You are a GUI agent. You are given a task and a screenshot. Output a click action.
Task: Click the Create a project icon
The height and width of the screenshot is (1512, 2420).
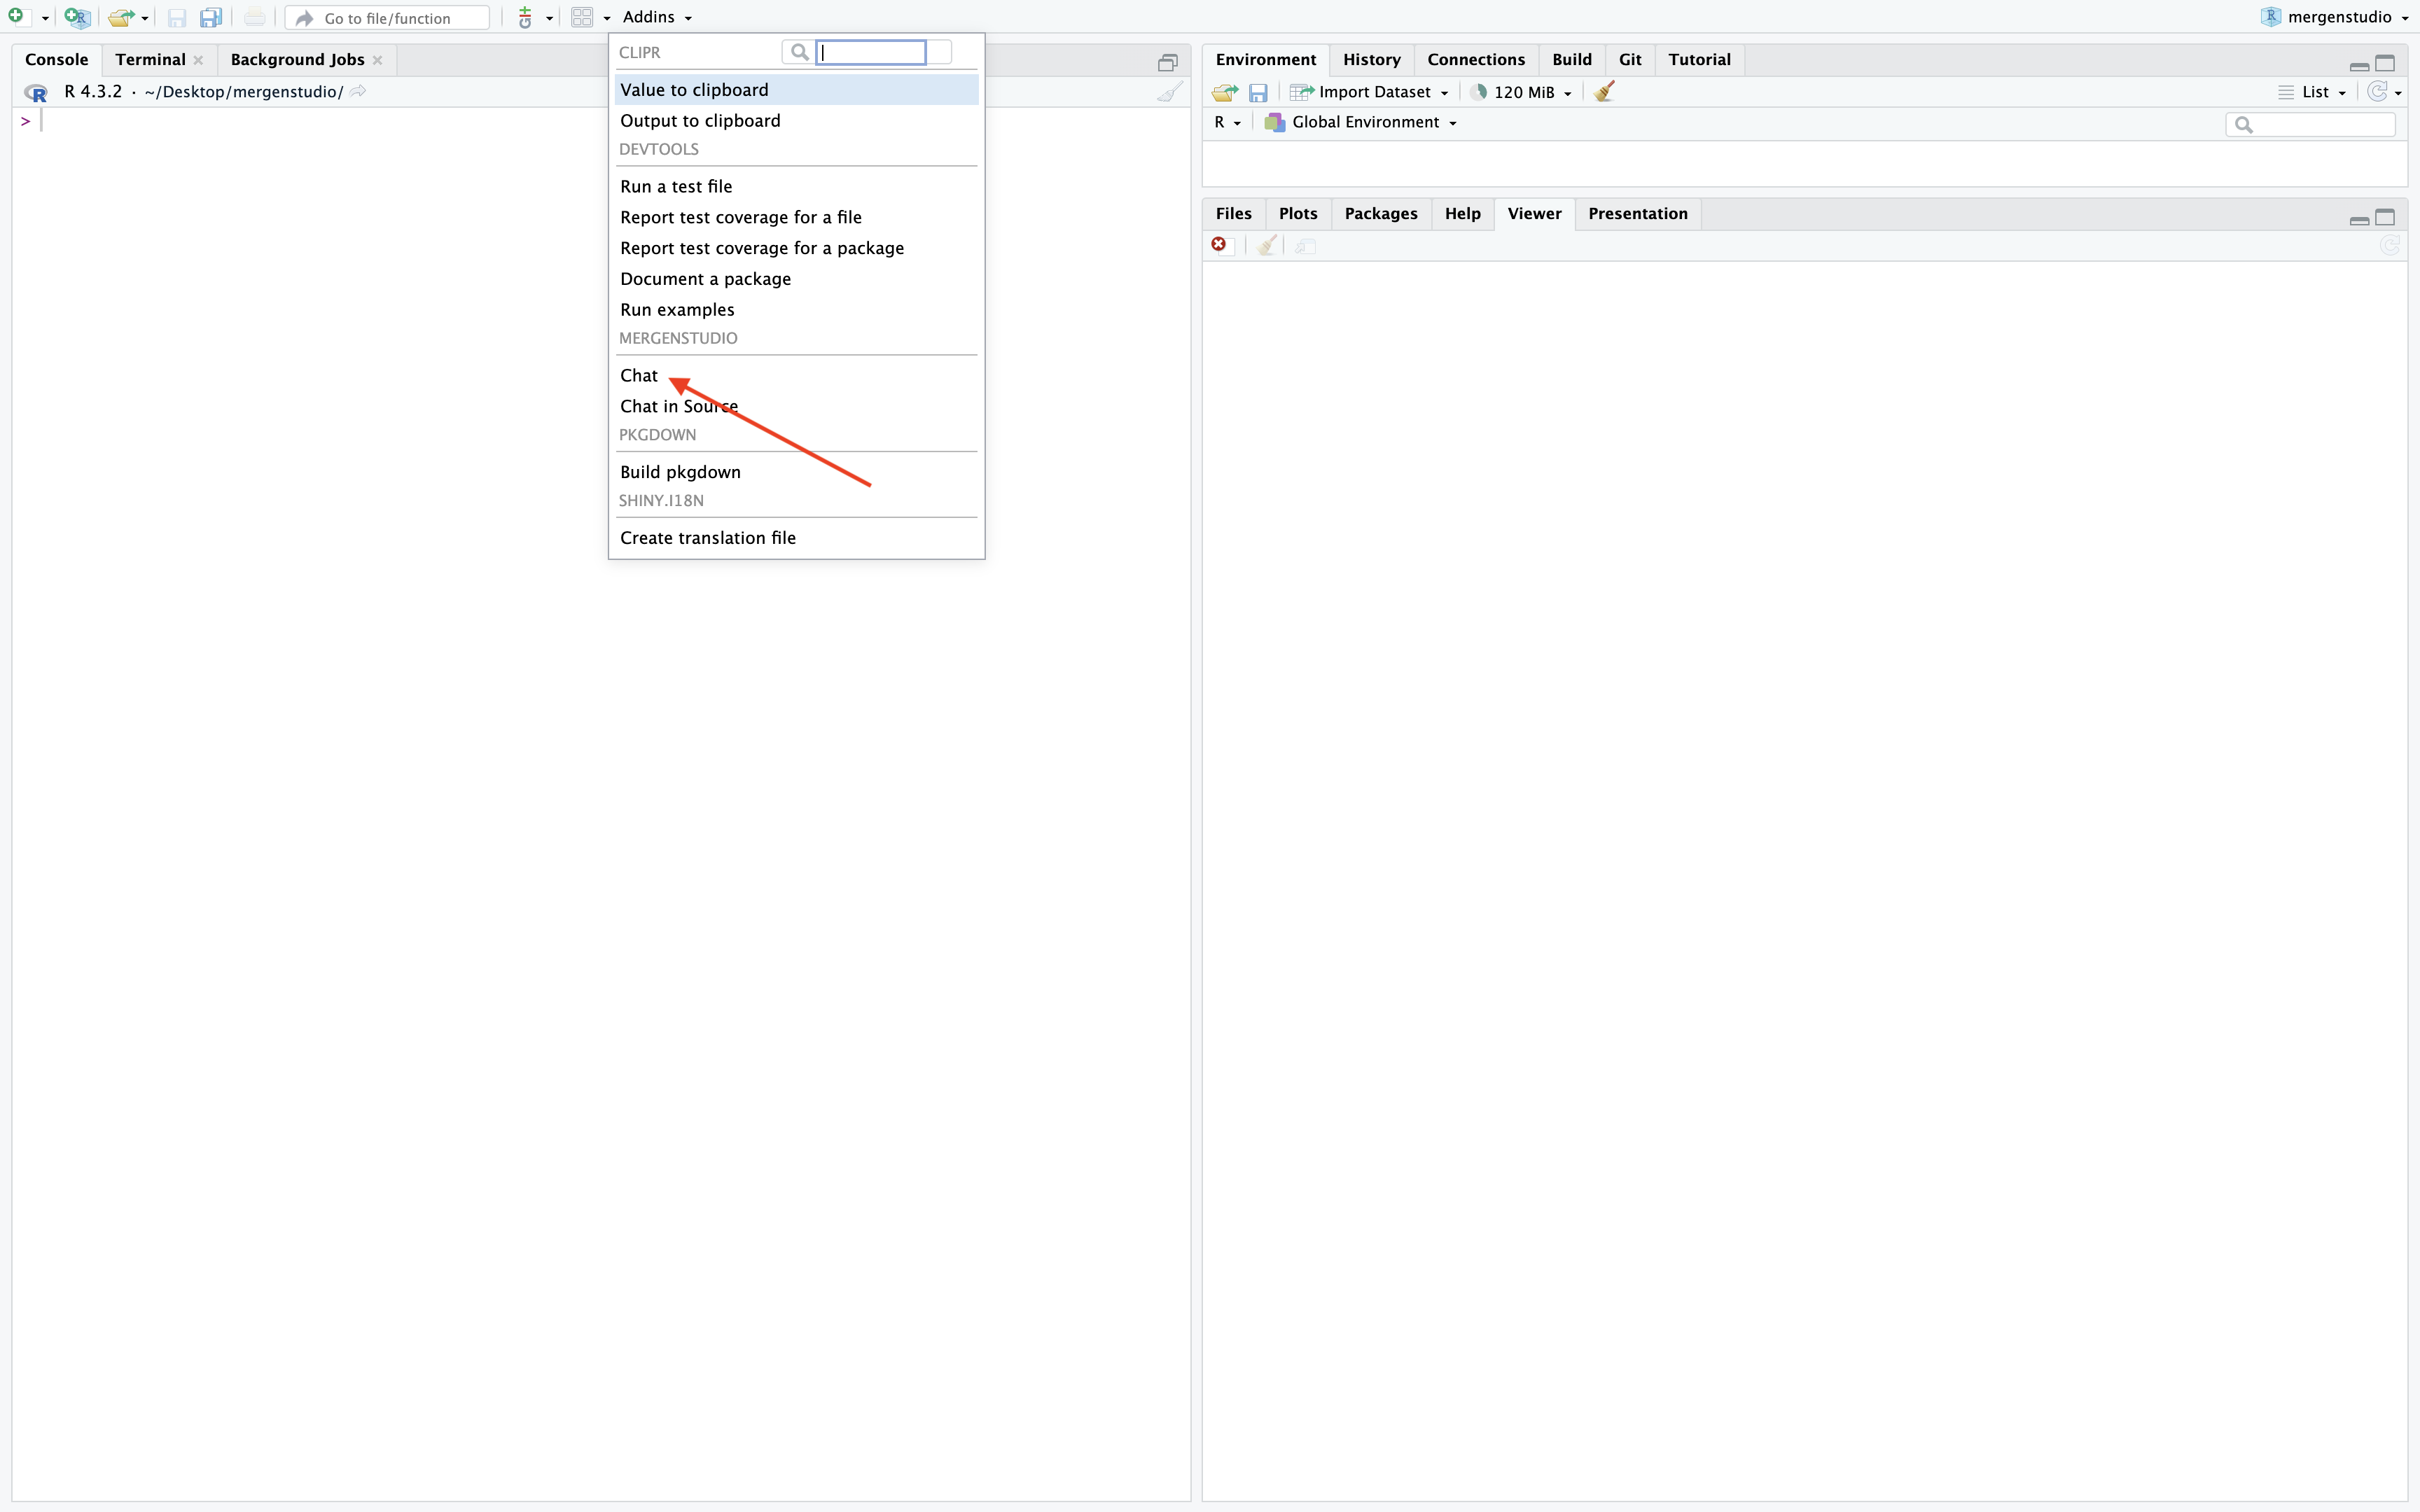[x=76, y=17]
